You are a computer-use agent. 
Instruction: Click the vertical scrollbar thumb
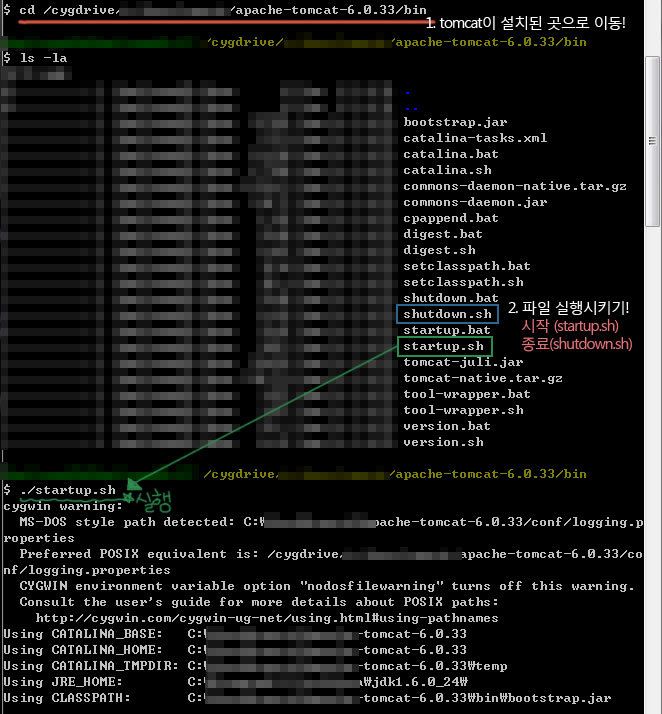(652, 141)
